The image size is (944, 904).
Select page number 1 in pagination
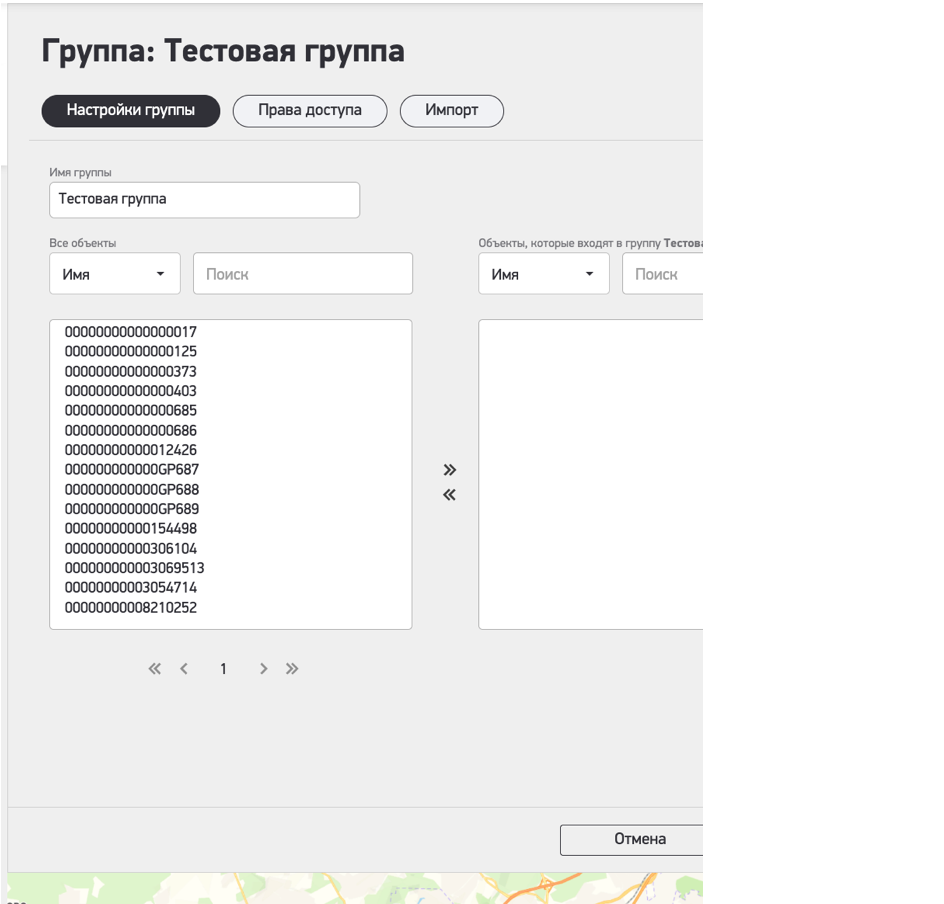point(223,669)
